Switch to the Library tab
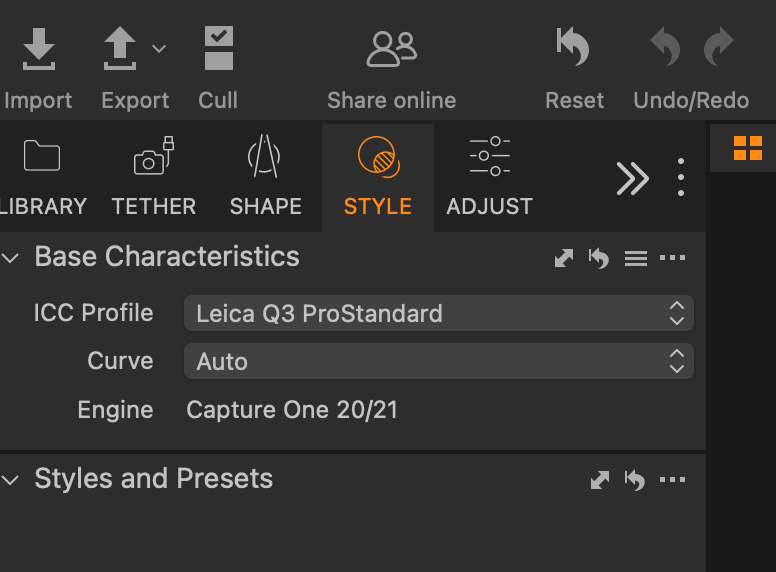776x572 pixels. (x=42, y=178)
